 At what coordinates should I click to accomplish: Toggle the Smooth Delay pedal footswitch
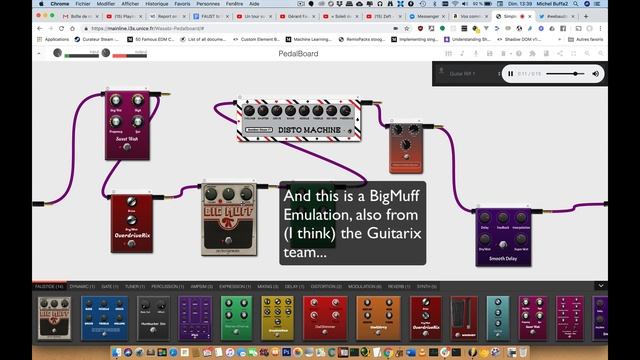[503, 244]
